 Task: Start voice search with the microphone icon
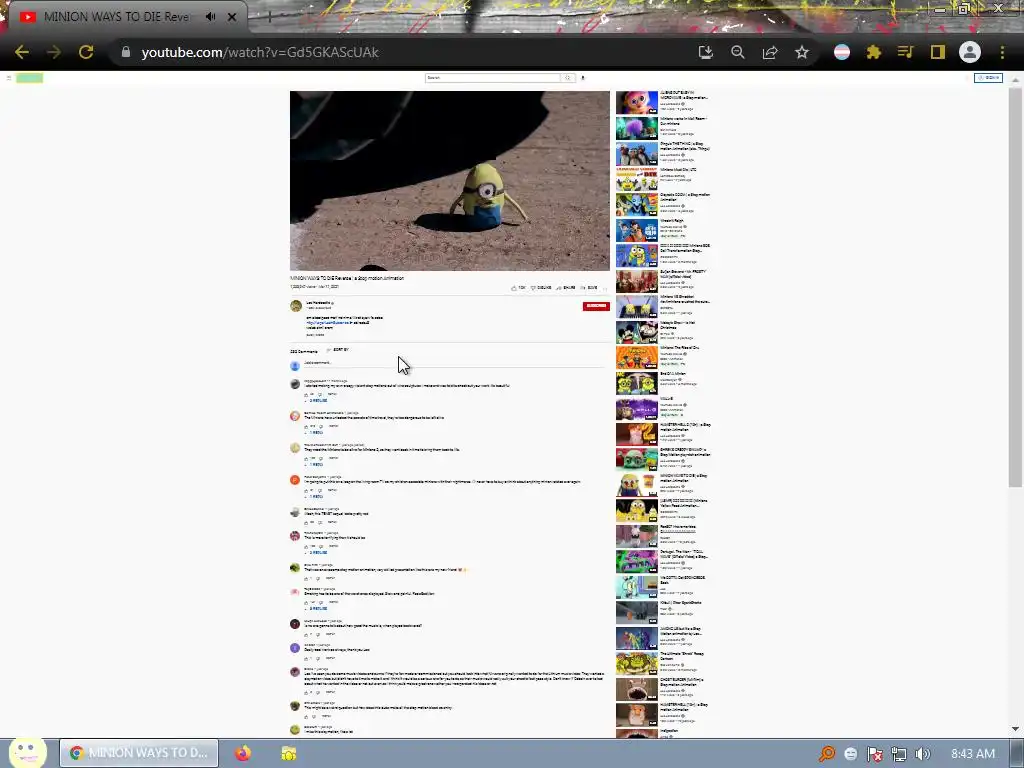[x=583, y=78]
